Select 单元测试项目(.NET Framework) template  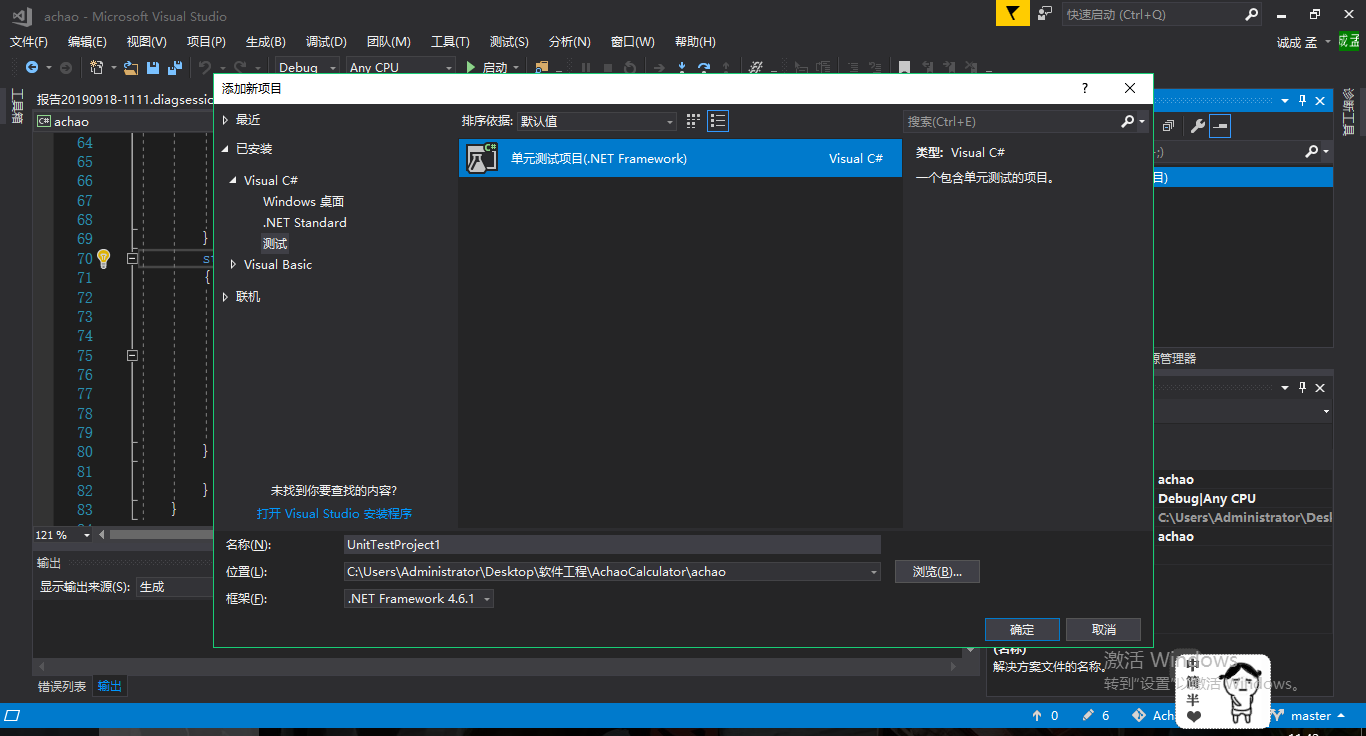tap(680, 158)
